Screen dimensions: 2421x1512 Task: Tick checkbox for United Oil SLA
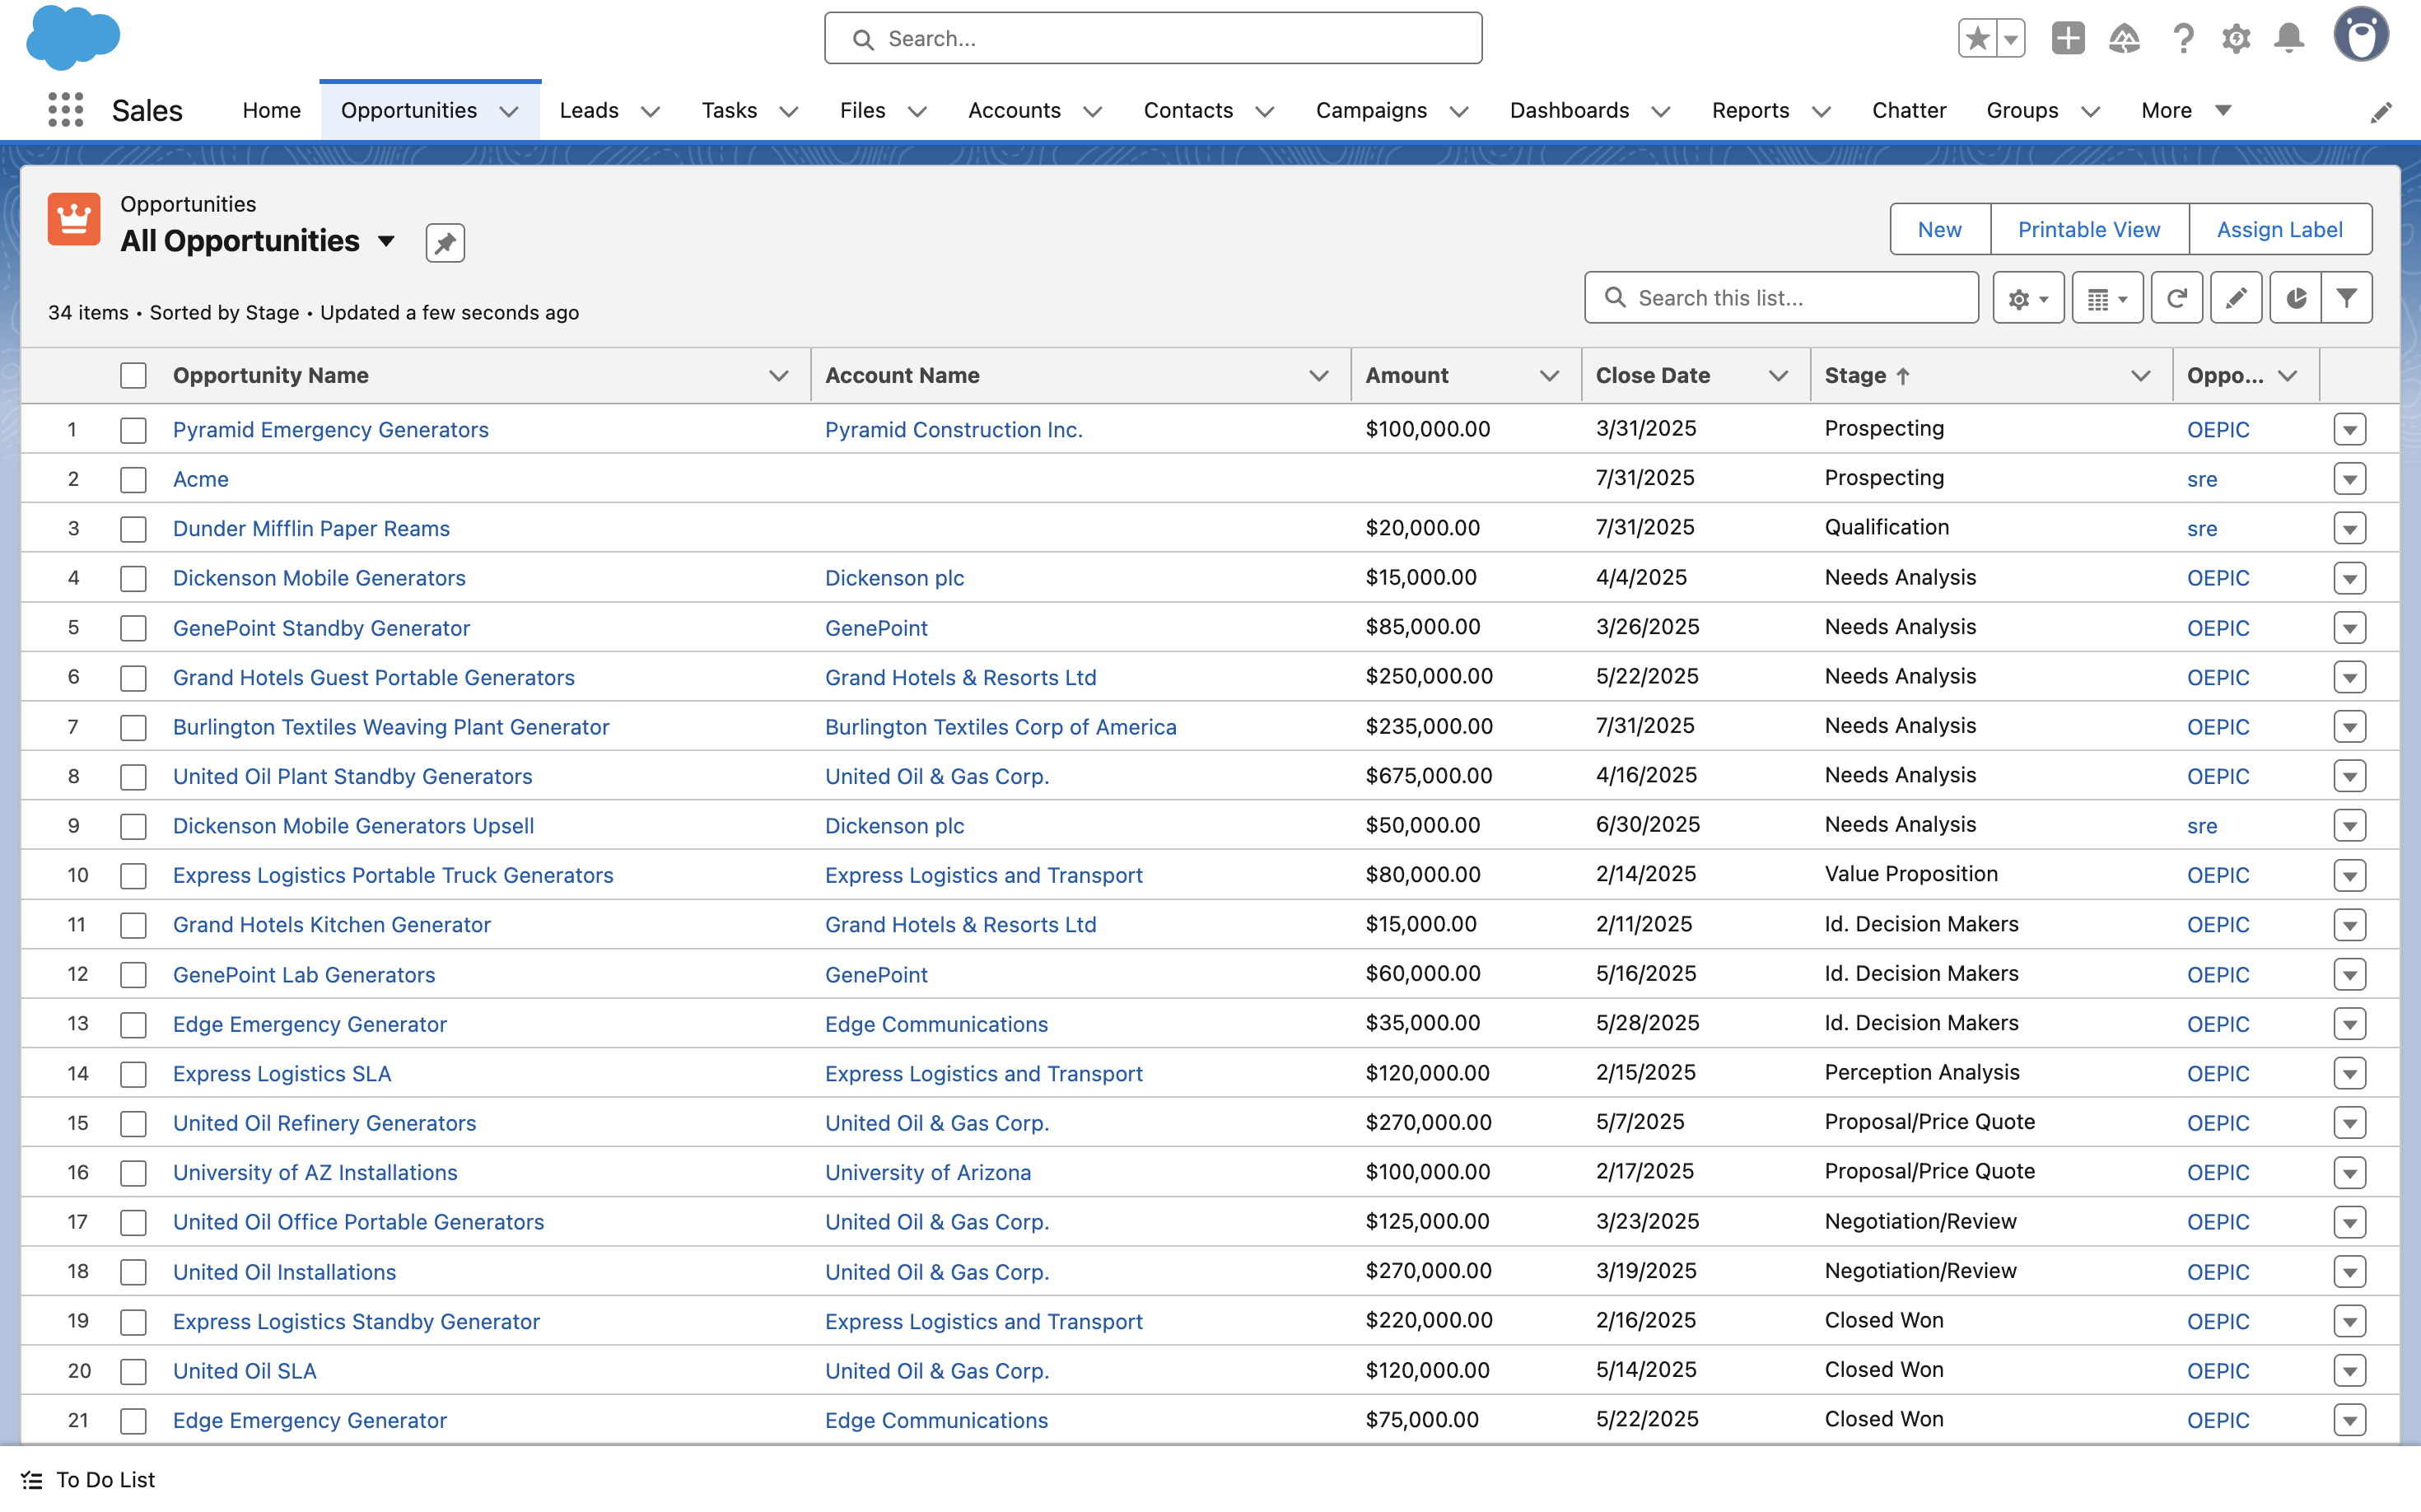pos(133,1371)
